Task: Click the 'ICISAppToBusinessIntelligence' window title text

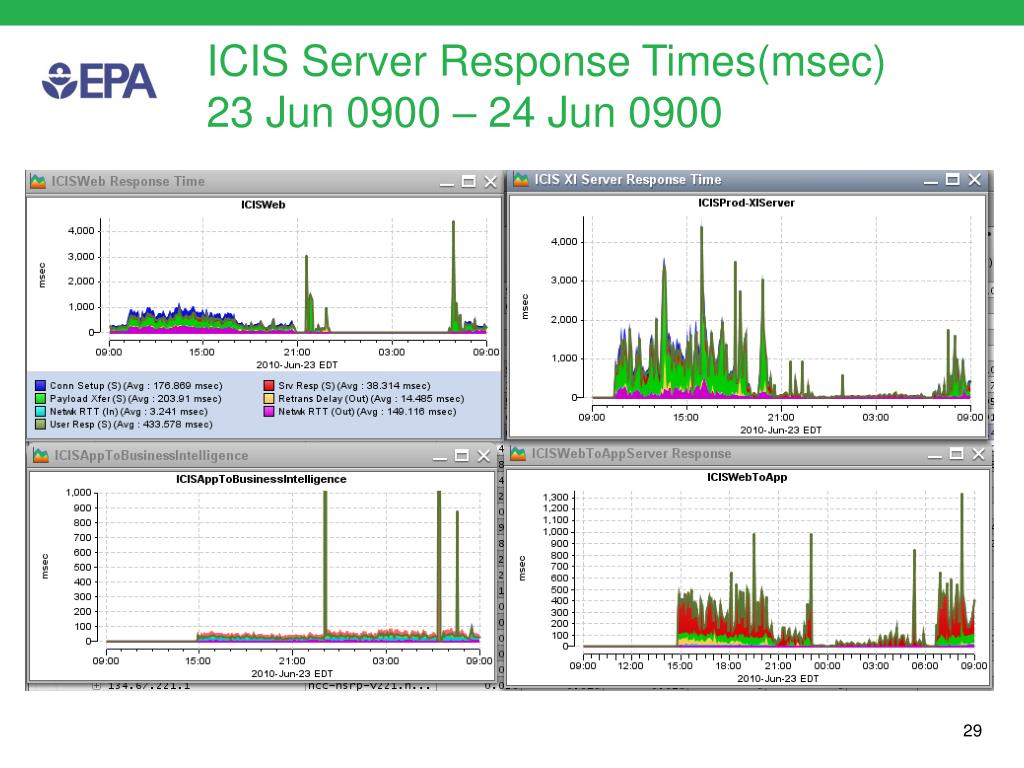Action: click(152, 455)
